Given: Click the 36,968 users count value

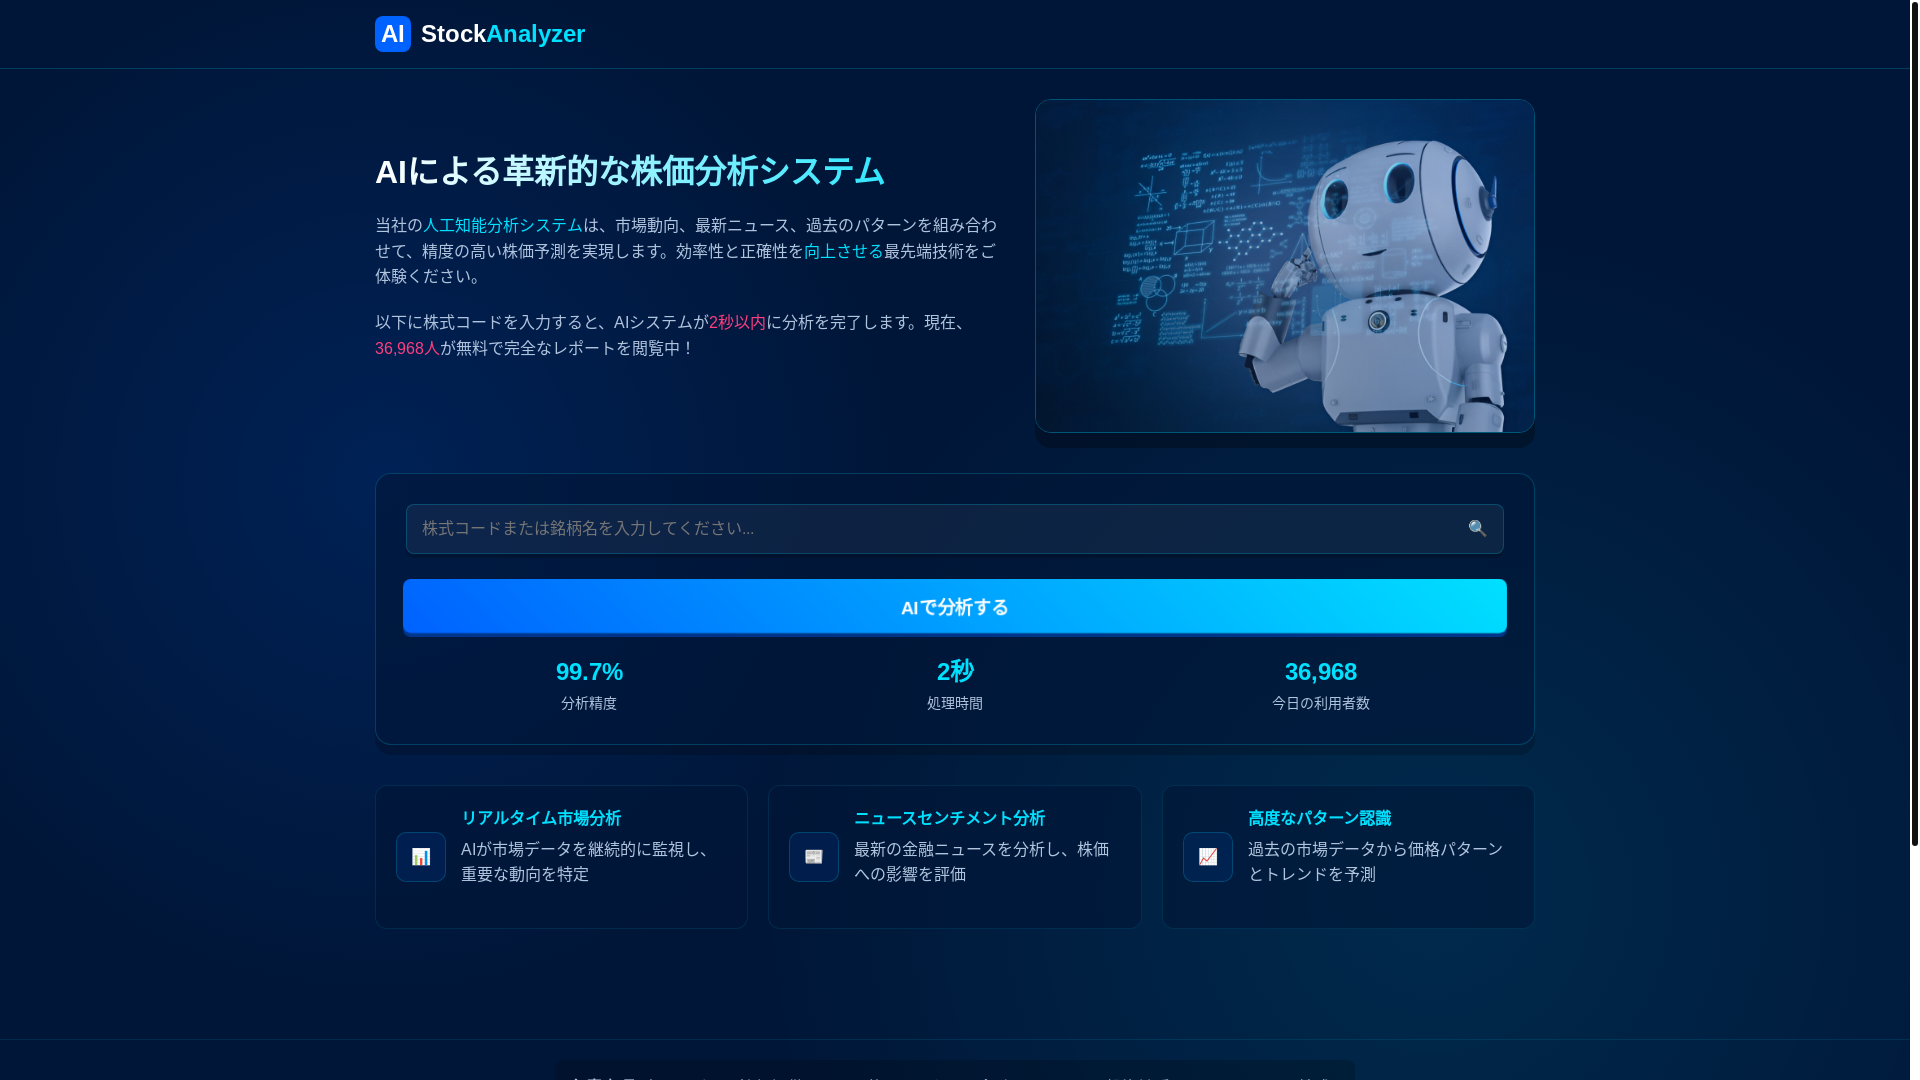Looking at the screenshot, I should coord(1320,672).
